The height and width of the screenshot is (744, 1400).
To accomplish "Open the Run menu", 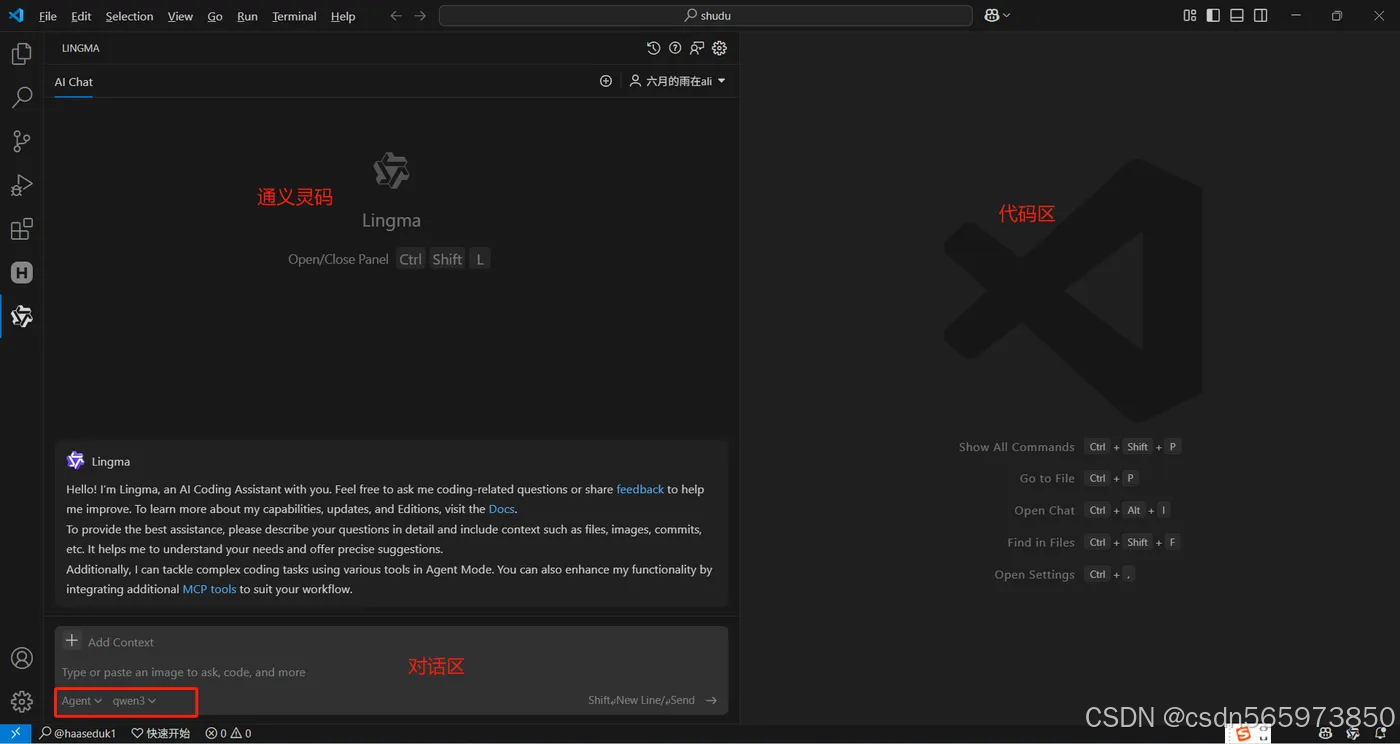I will pyautogui.click(x=247, y=16).
